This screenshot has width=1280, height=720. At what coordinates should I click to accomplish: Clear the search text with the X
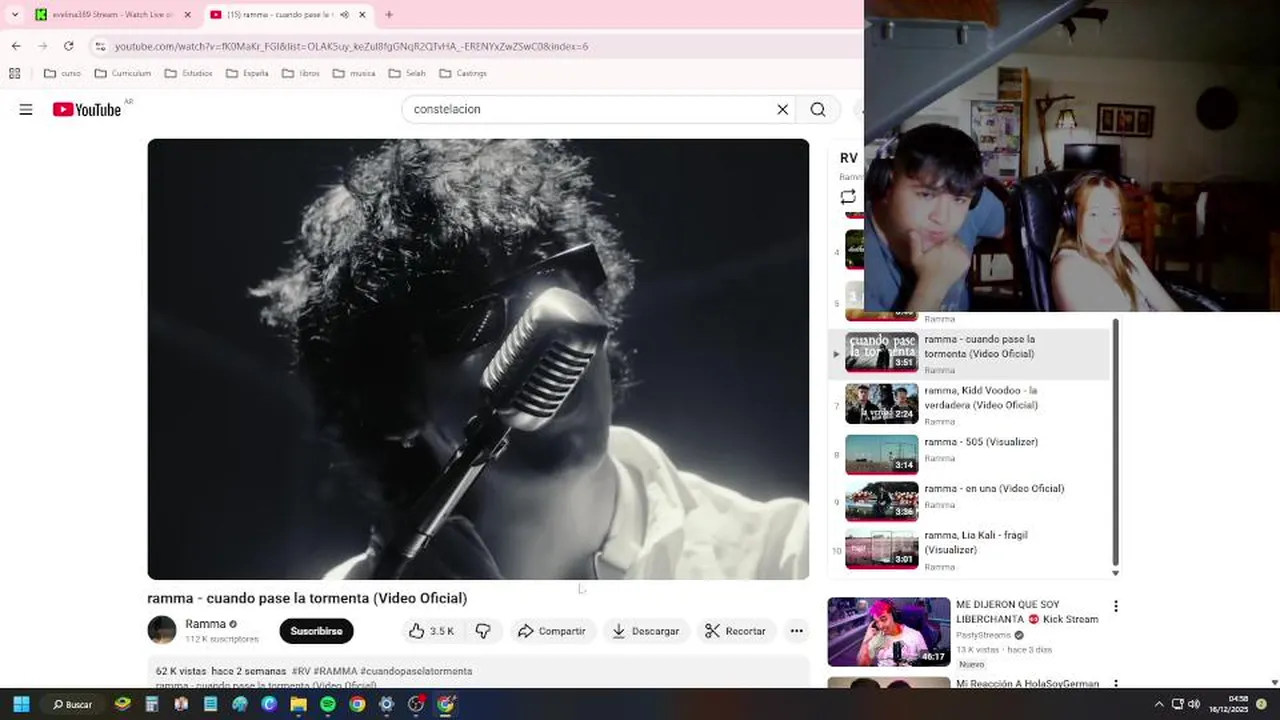(783, 109)
